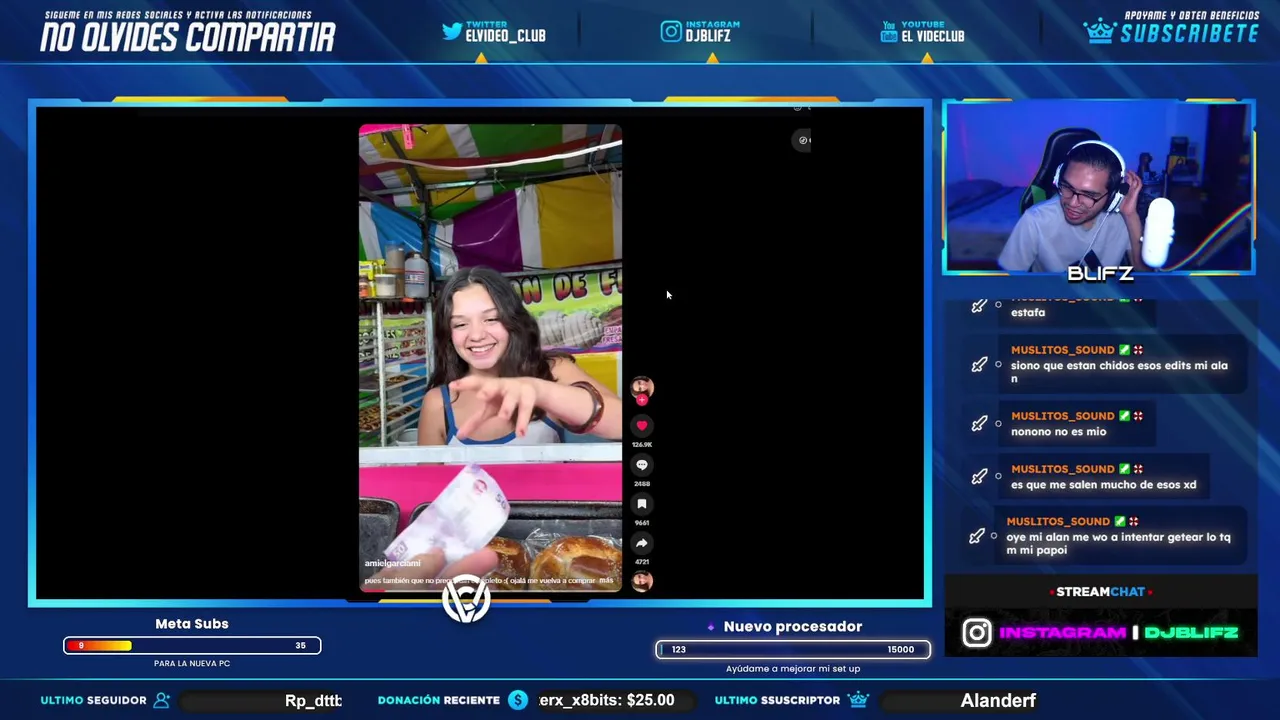The width and height of the screenshot is (1280, 720).
Task: Click the bits dollar icon near donation
Action: pyautogui.click(x=517, y=700)
